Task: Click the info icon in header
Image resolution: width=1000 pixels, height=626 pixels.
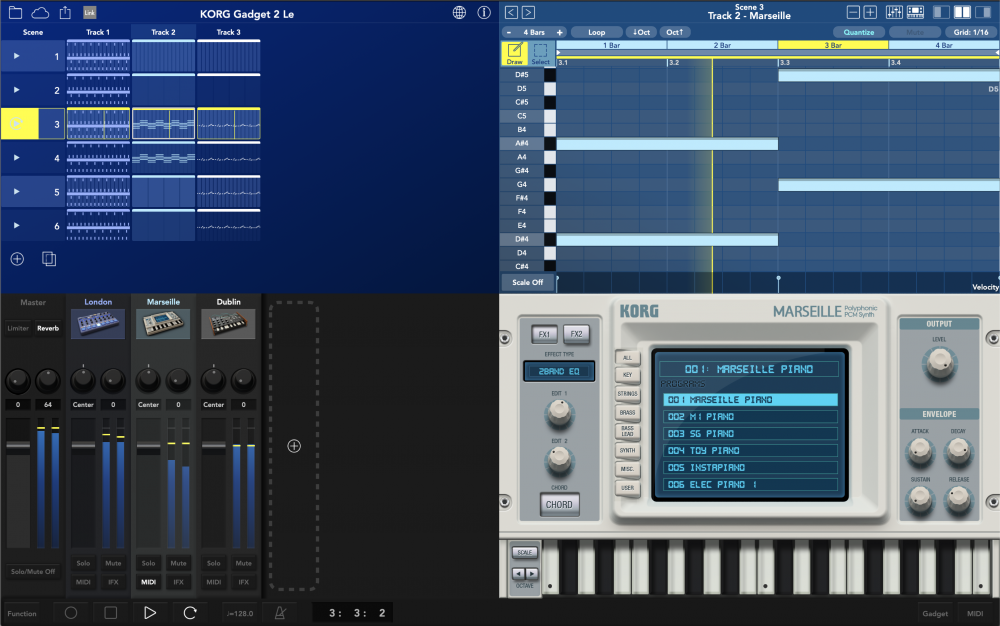Action: [484, 13]
